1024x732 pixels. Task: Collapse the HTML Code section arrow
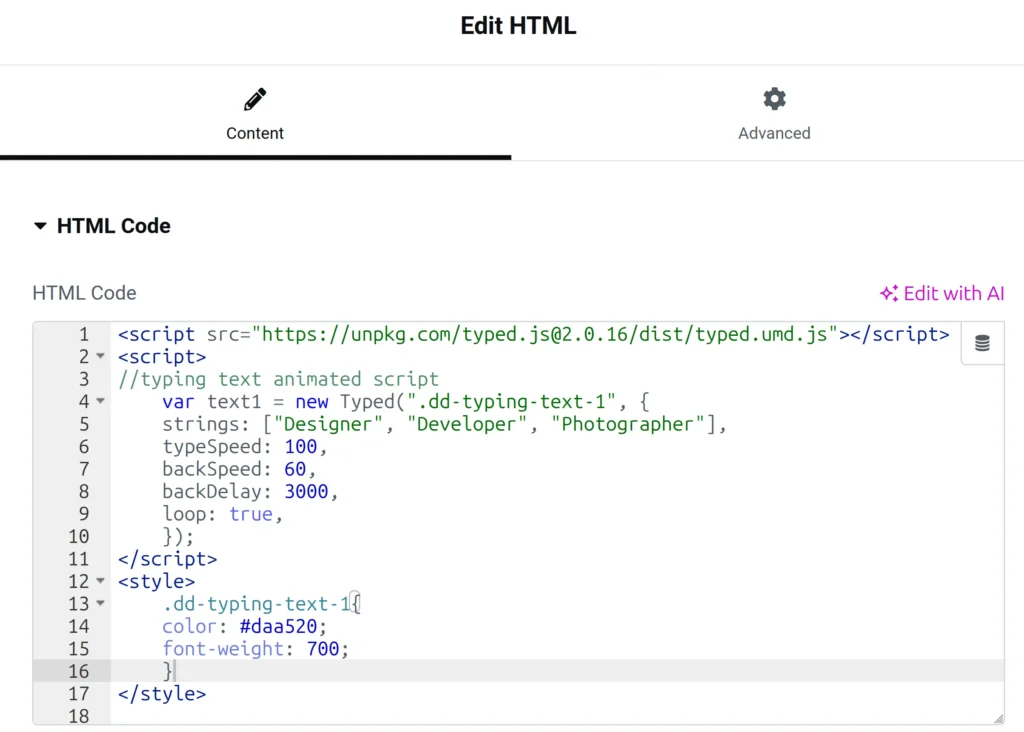pos(40,226)
